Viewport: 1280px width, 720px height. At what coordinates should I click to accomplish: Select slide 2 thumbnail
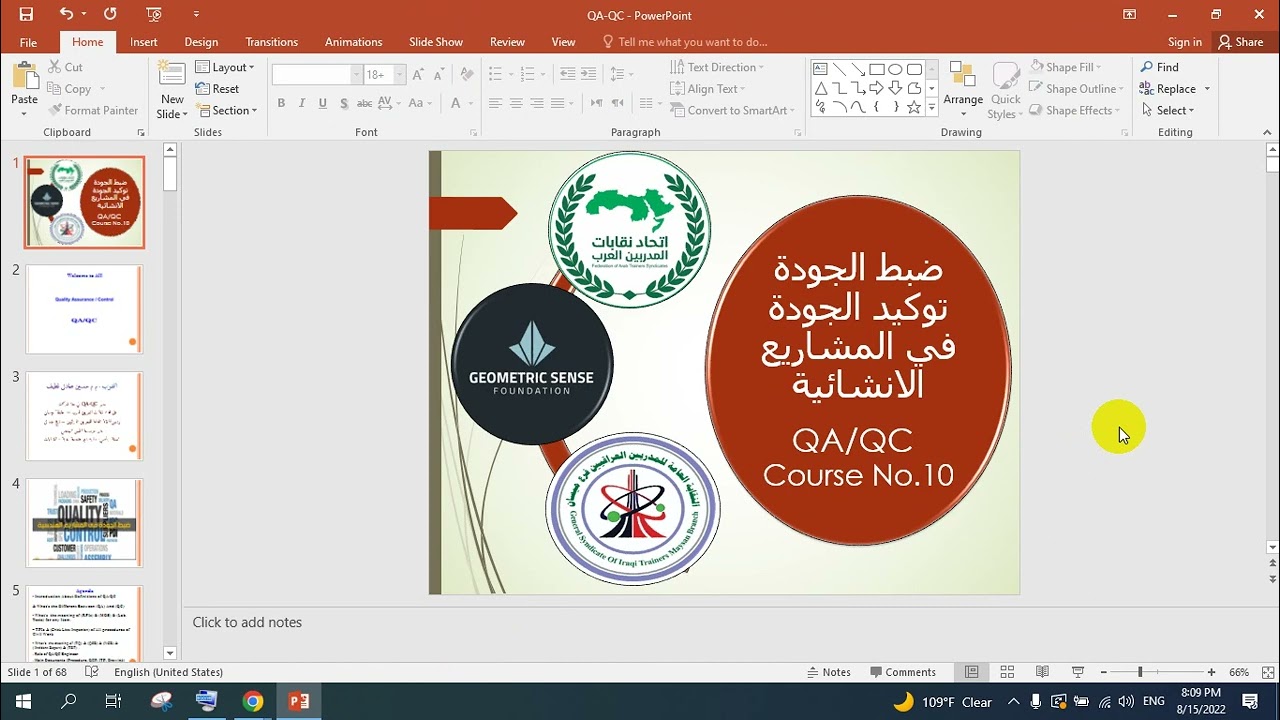(x=84, y=309)
